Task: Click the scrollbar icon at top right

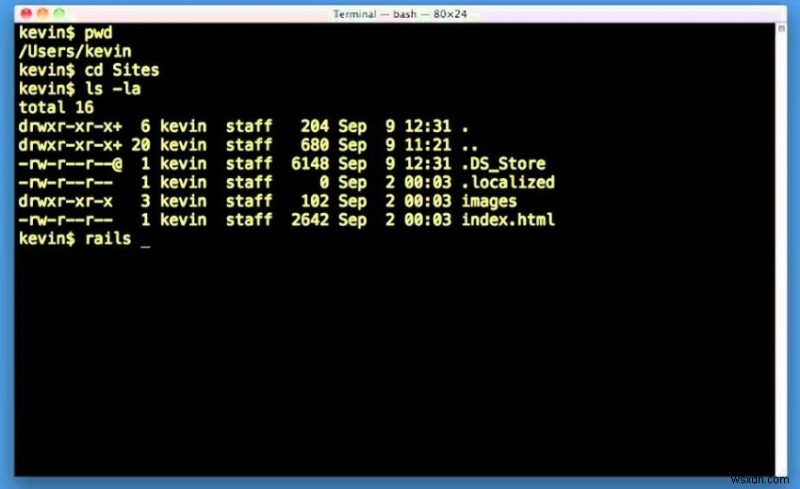Action: pyautogui.click(x=781, y=28)
